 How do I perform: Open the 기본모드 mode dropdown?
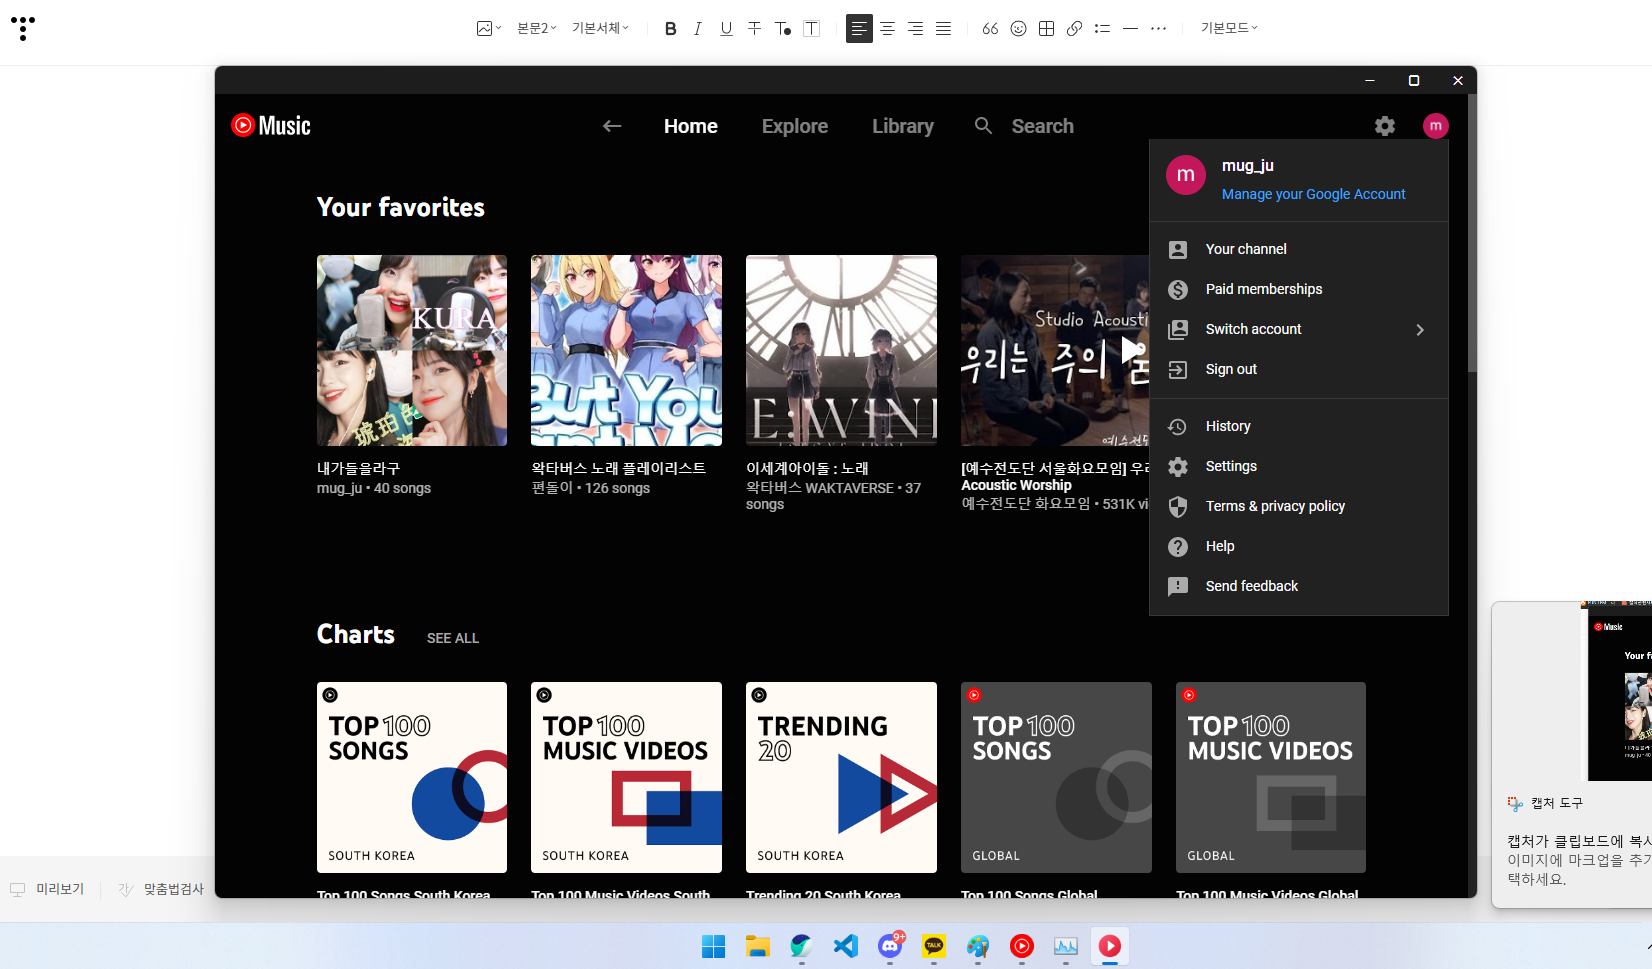[x=1229, y=28]
